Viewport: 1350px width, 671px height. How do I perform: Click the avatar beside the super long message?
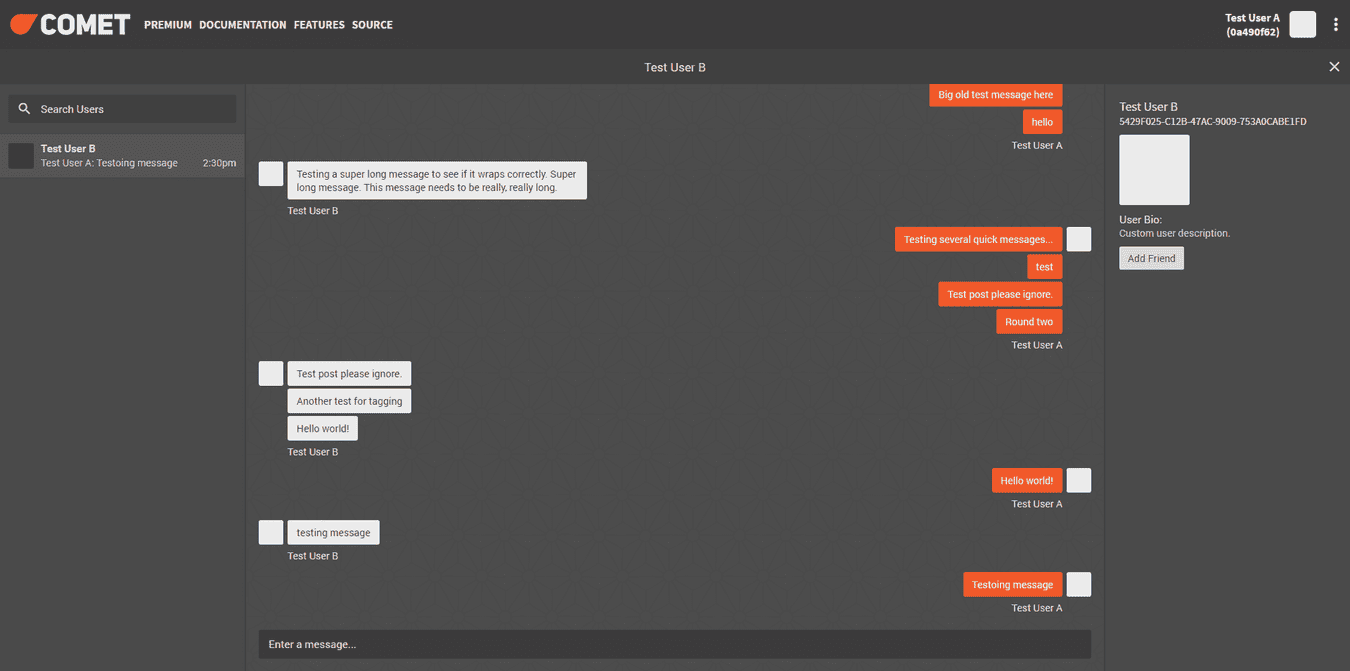(x=271, y=174)
